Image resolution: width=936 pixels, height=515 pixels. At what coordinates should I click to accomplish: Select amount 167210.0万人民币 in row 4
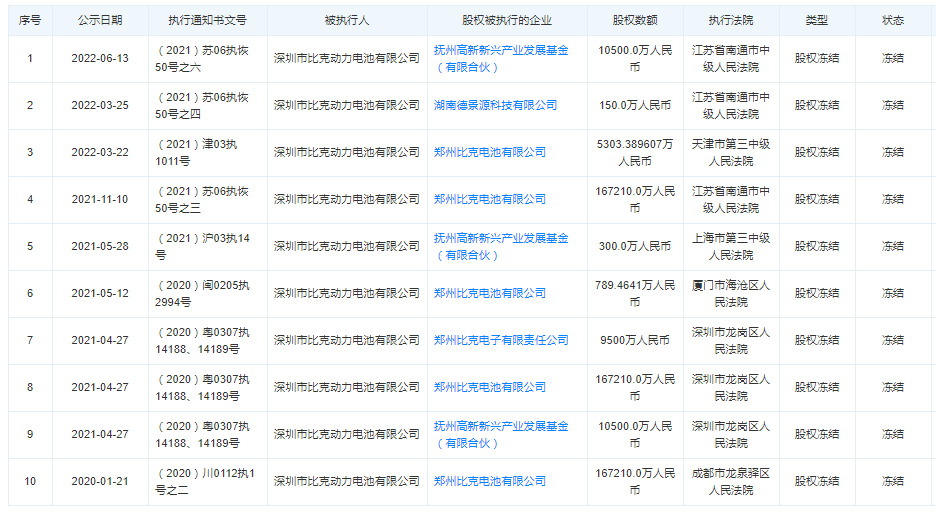coord(635,199)
